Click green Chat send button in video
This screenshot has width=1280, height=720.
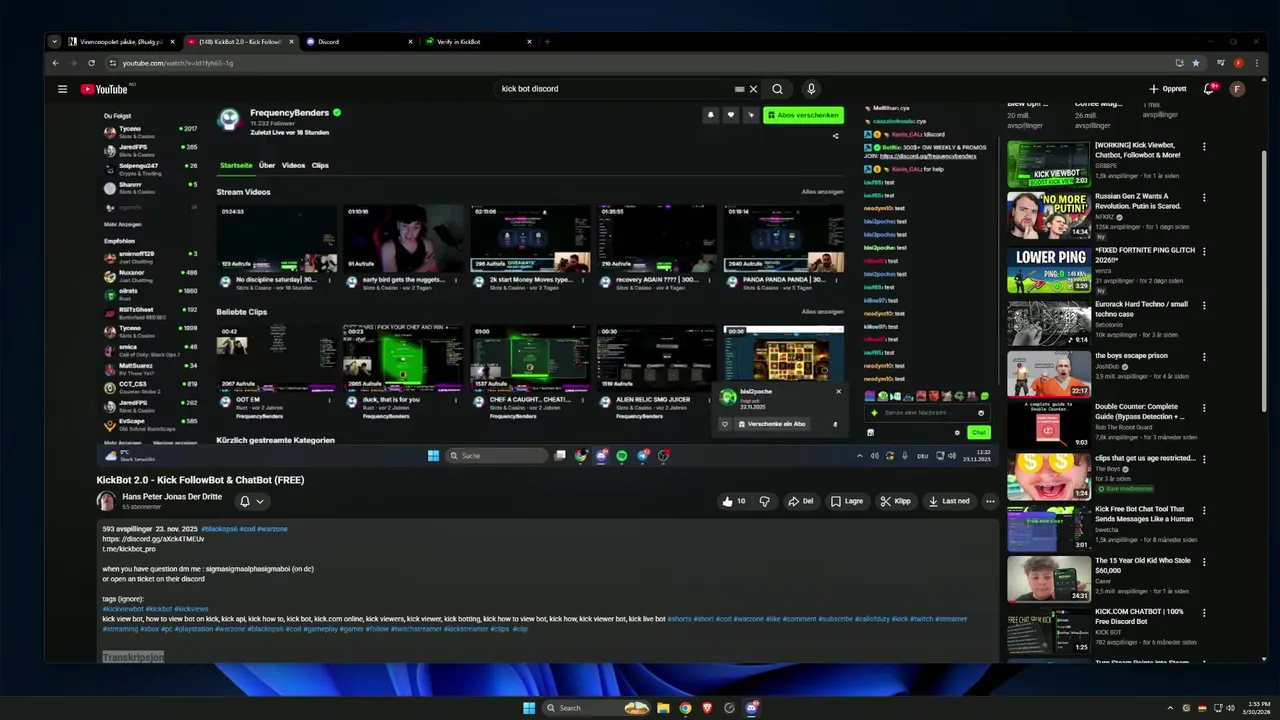[x=978, y=432]
